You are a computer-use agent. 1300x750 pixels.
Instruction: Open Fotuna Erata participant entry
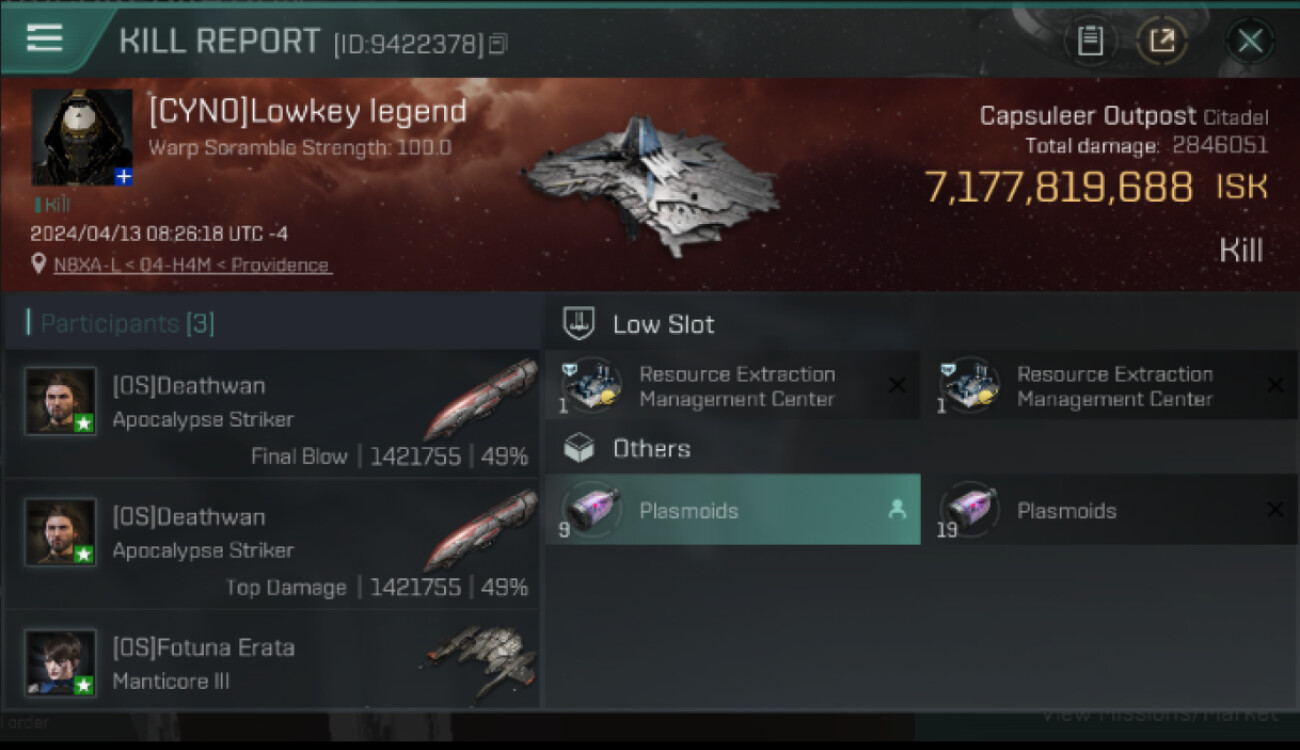point(272,660)
